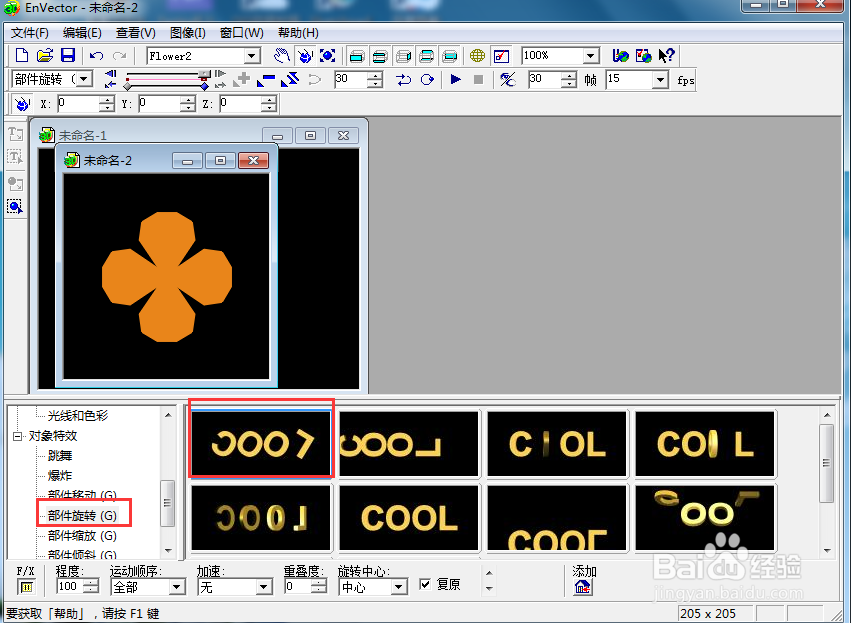Image resolution: width=851 pixels, height=623 pixels.
Task: Click the blue diagonal-slash keyframe icon
Action: pyautogui.click(x=290, y=80)
